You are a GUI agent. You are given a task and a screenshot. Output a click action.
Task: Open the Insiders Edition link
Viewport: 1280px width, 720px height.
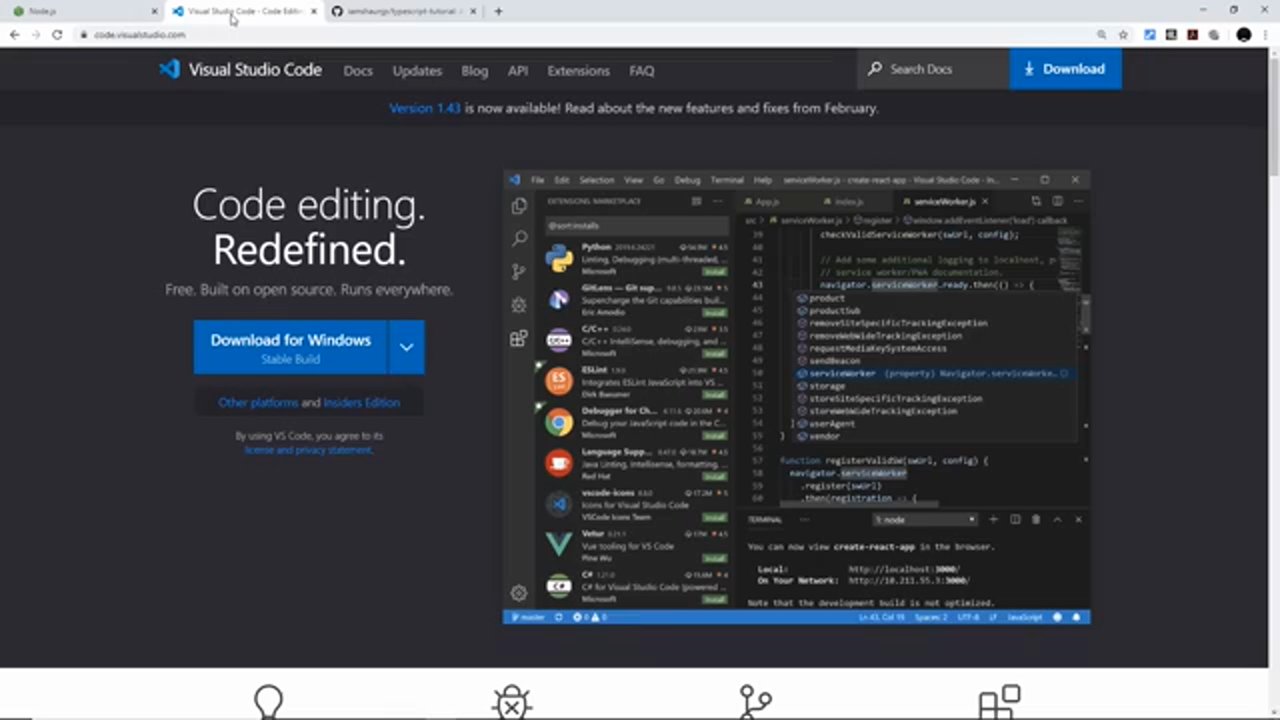click(361, 402)
